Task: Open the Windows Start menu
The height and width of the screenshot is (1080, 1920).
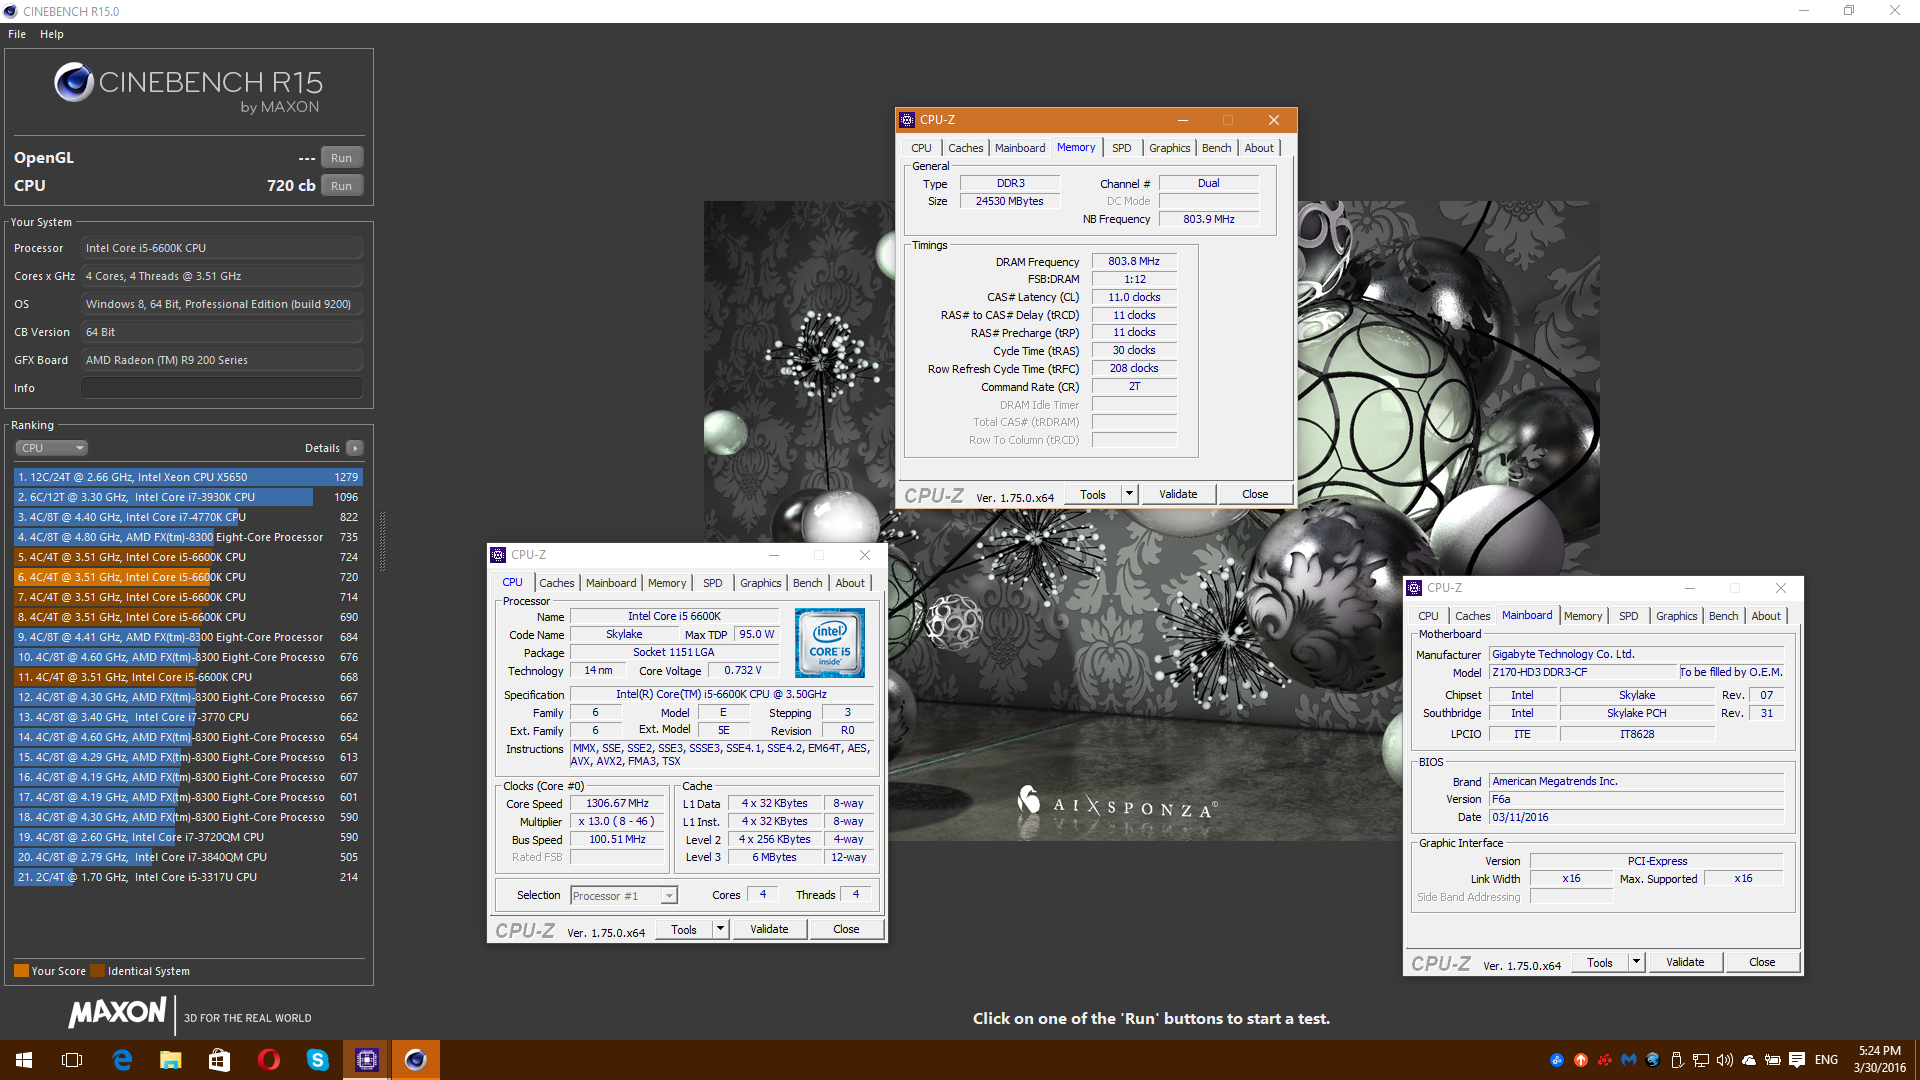Action: [x=24, y=1060]
